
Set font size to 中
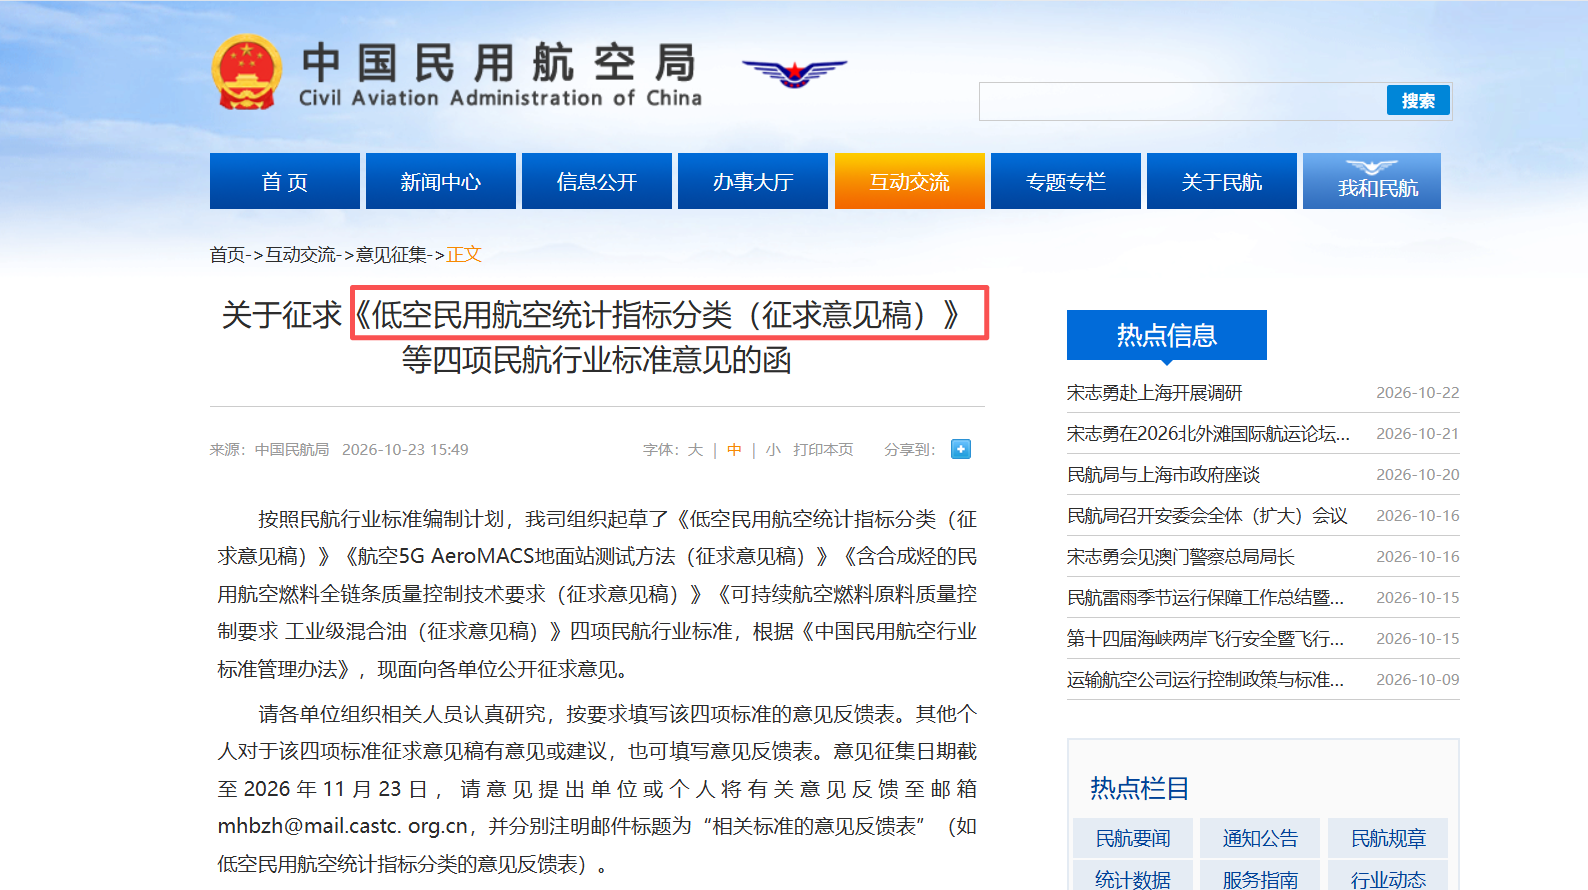coord(734,450)
